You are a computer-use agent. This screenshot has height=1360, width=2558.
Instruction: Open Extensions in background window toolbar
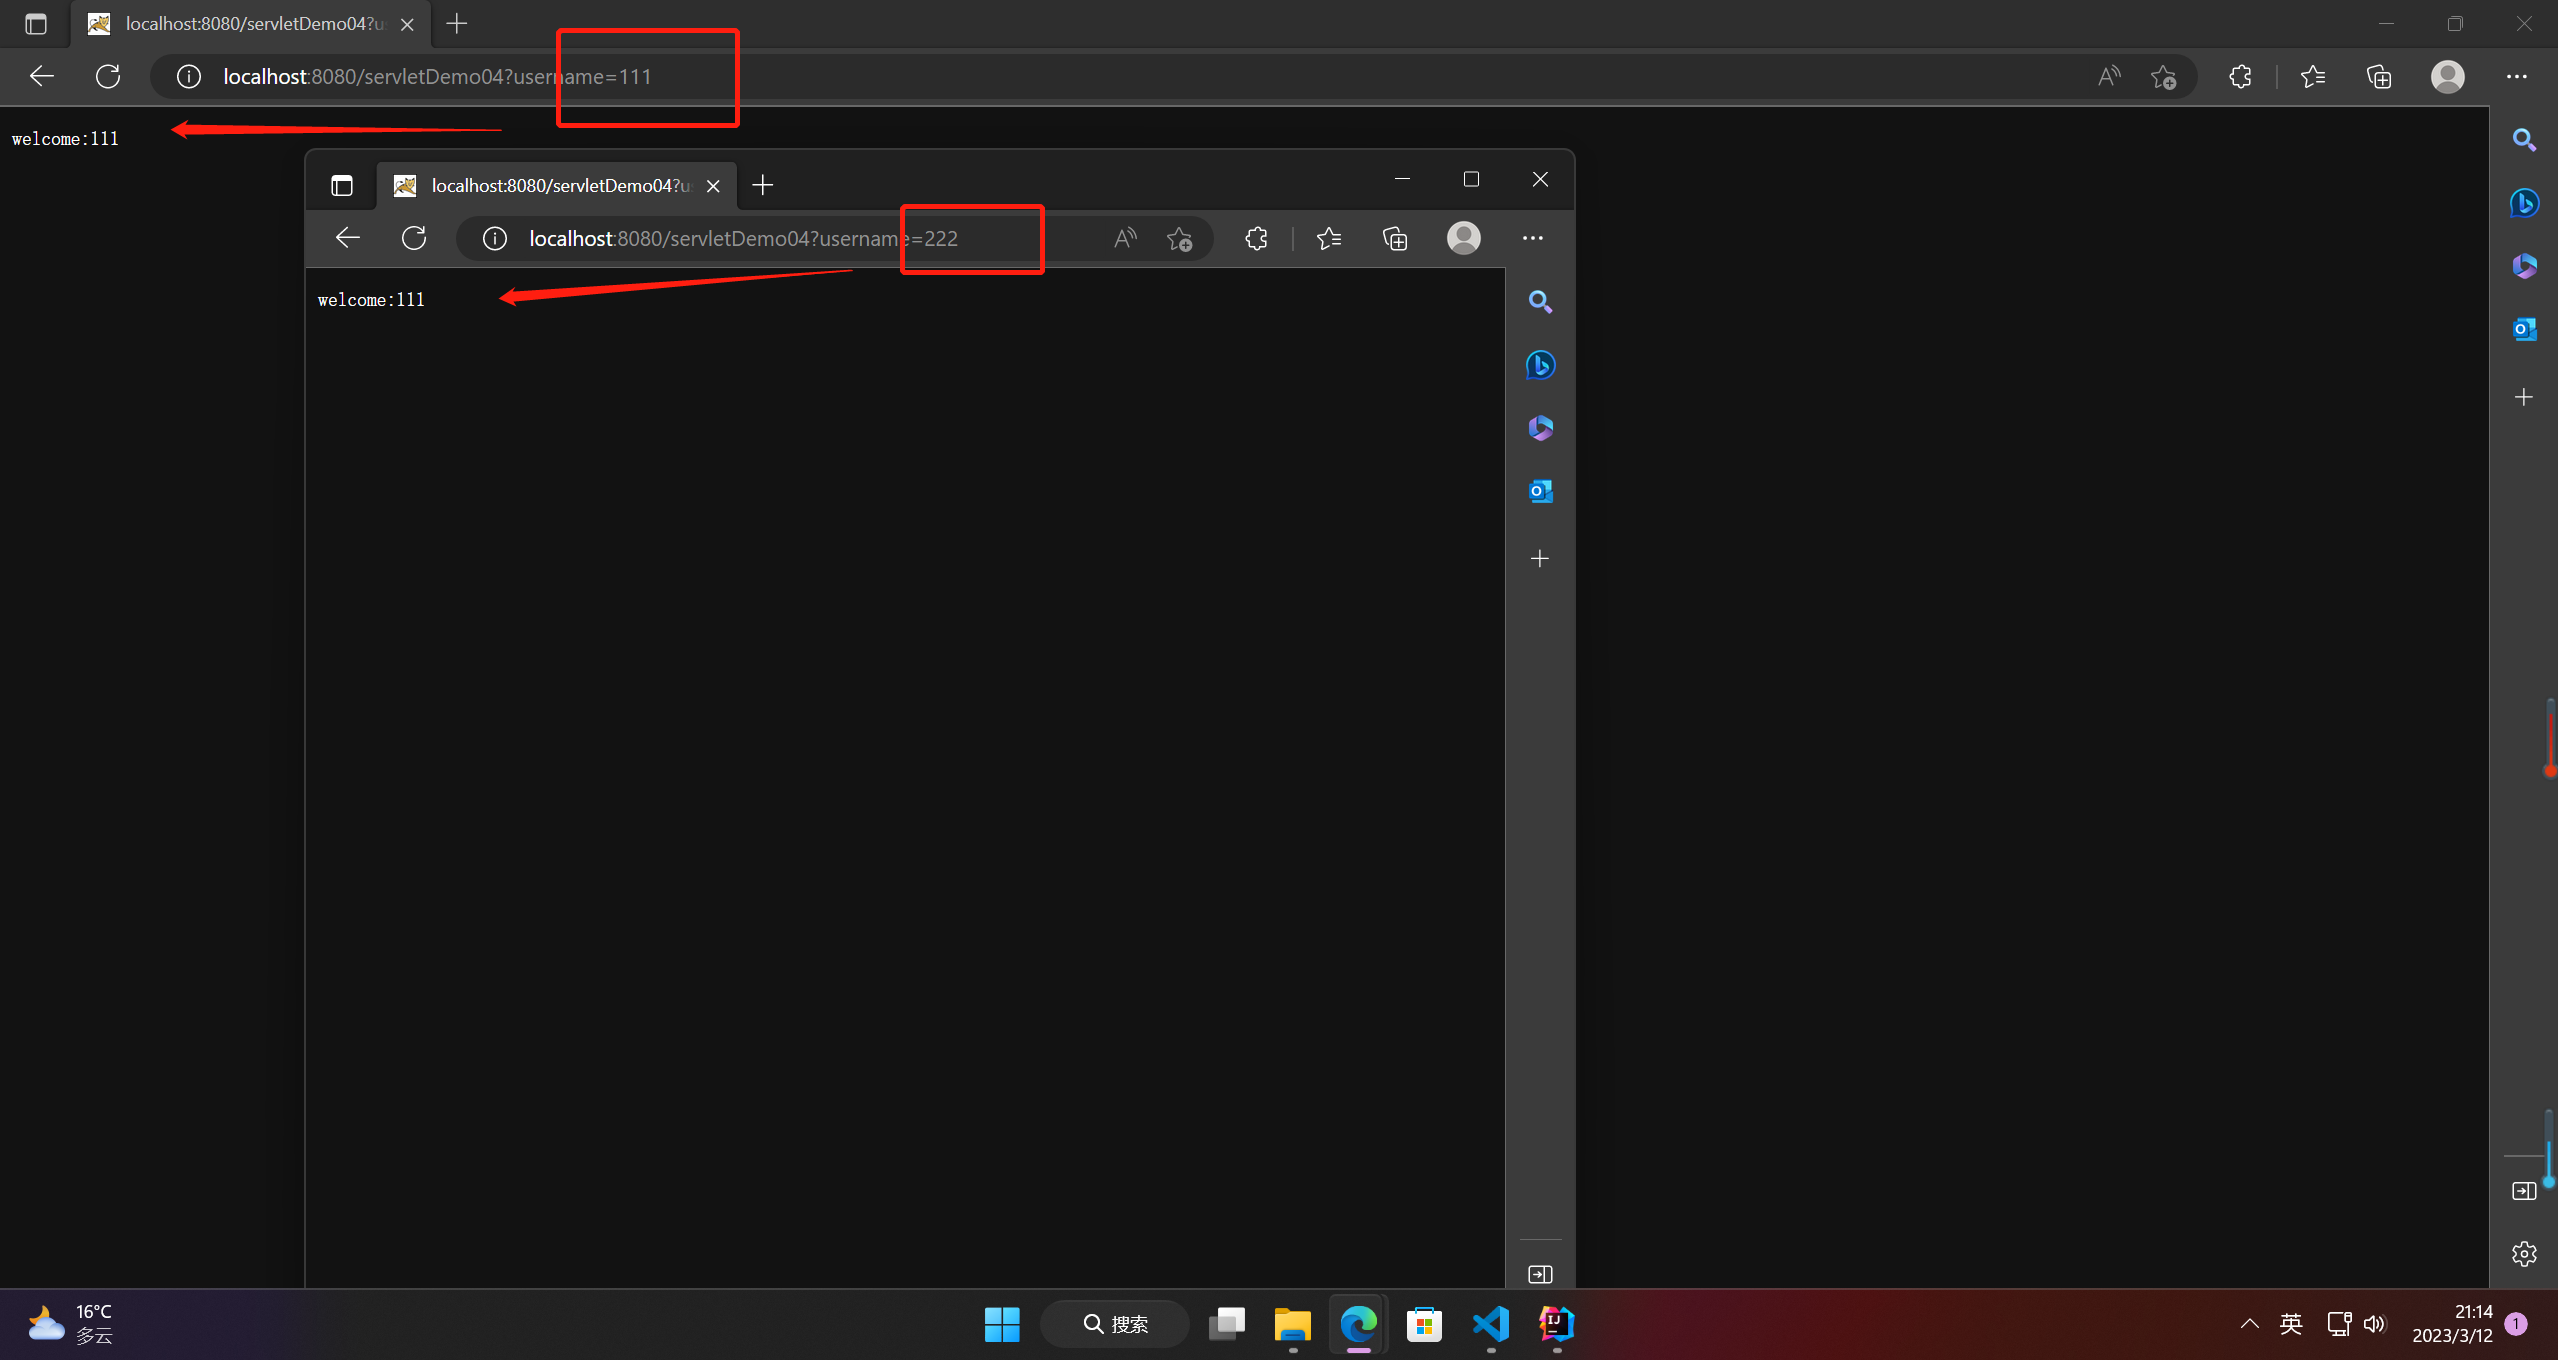2241,76
